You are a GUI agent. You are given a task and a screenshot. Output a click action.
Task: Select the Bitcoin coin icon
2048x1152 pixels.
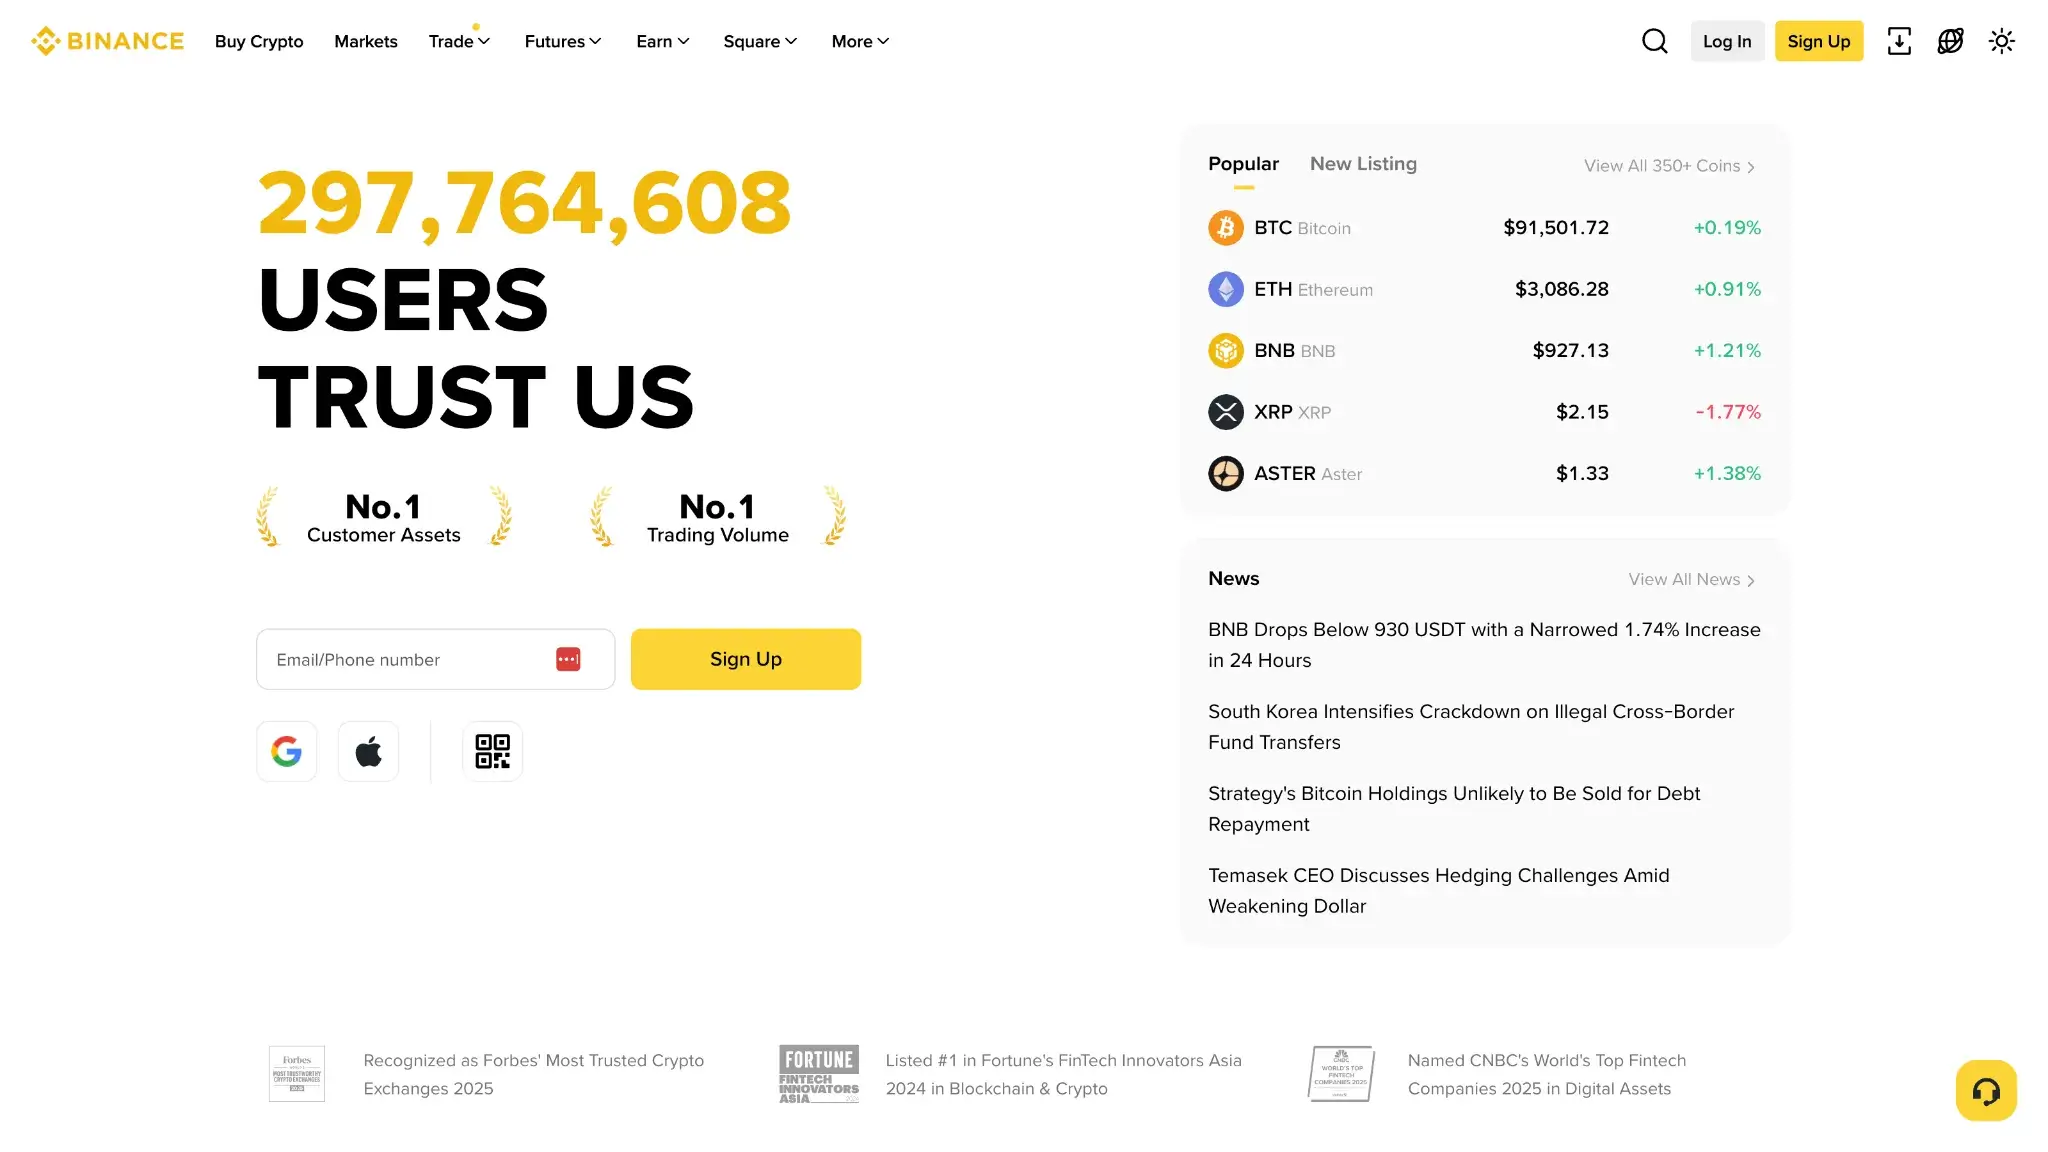tap(1226, 227)
